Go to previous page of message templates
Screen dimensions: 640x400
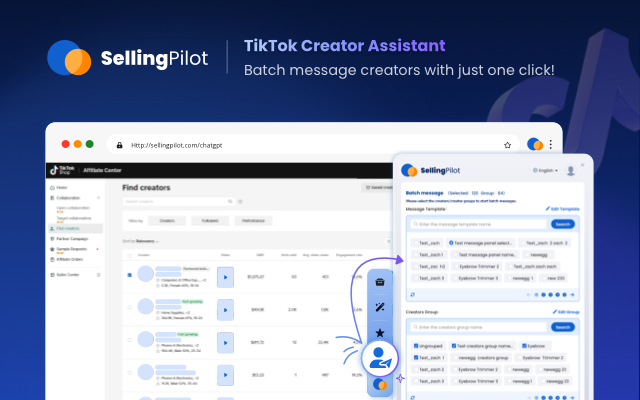click(529, 295)
